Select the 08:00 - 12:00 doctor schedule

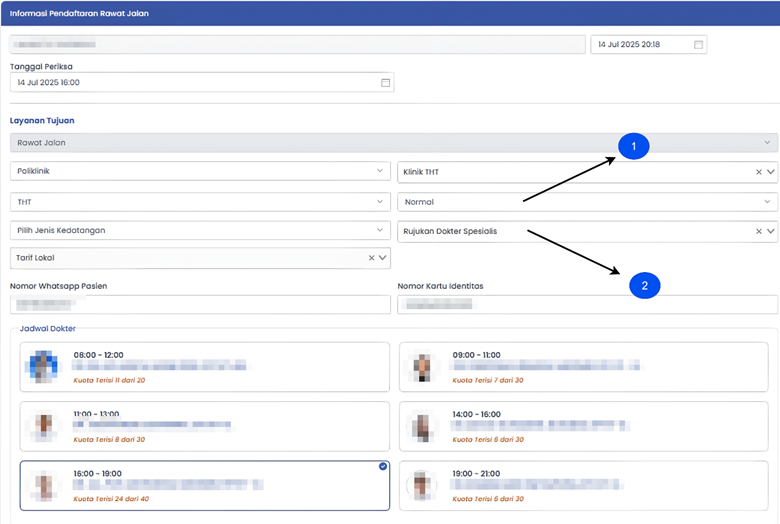(204, 367)
